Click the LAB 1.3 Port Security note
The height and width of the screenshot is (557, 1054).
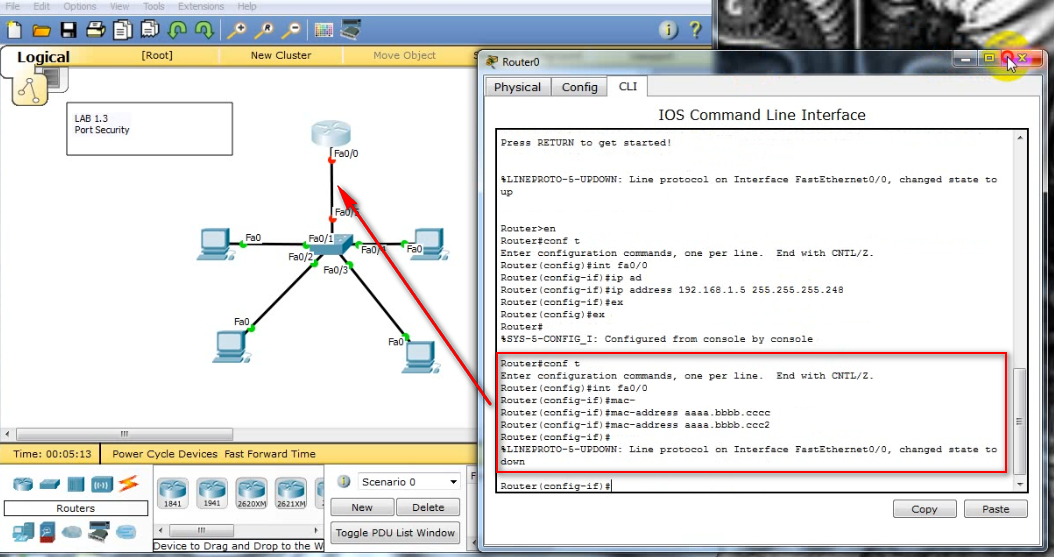pyautogui.click(x=149, y=128)
